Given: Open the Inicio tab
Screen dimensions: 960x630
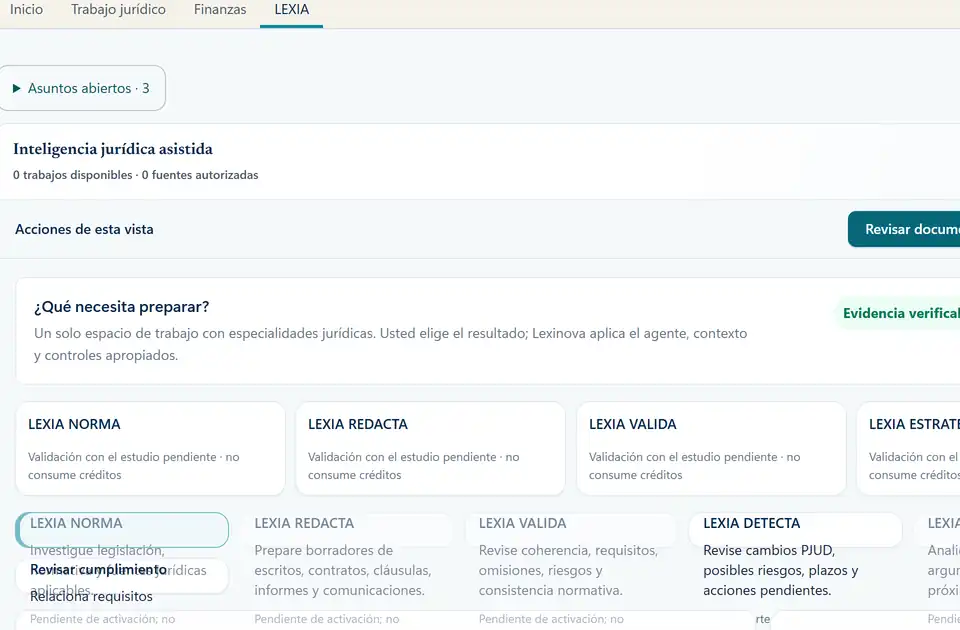Looking at the screenshot, I should pyautogui.click(x=26, y=10).
